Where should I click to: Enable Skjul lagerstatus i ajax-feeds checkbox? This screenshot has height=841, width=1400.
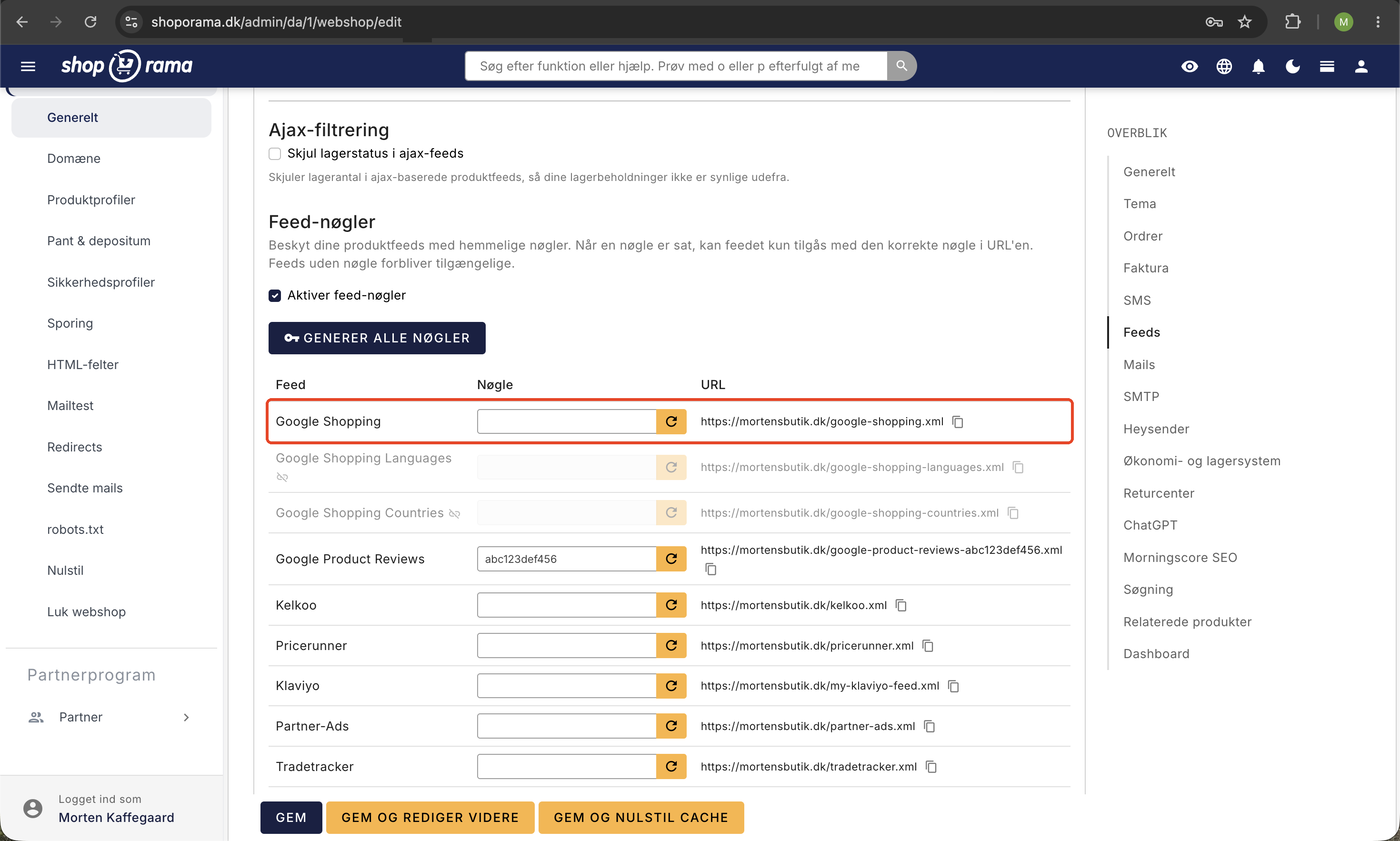[x=275, y=154]
